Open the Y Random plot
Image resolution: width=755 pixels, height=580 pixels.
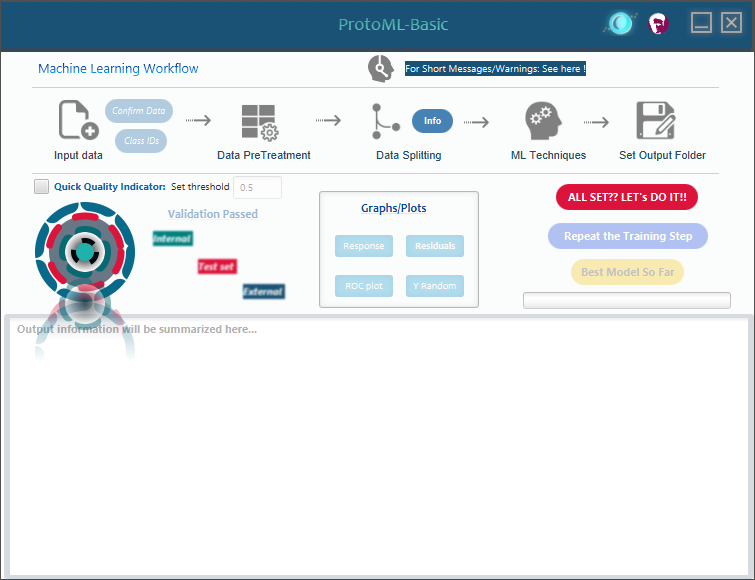click(x=435, y=286)
